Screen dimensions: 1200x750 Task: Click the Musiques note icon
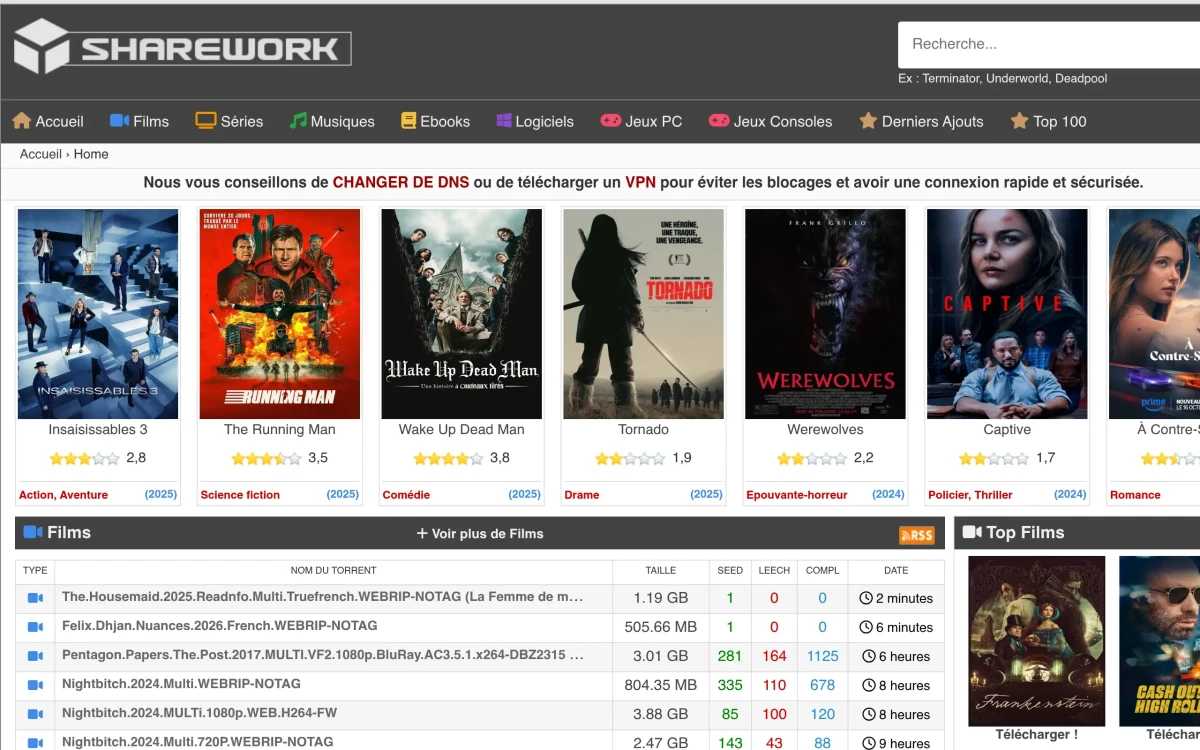point(298,121)
